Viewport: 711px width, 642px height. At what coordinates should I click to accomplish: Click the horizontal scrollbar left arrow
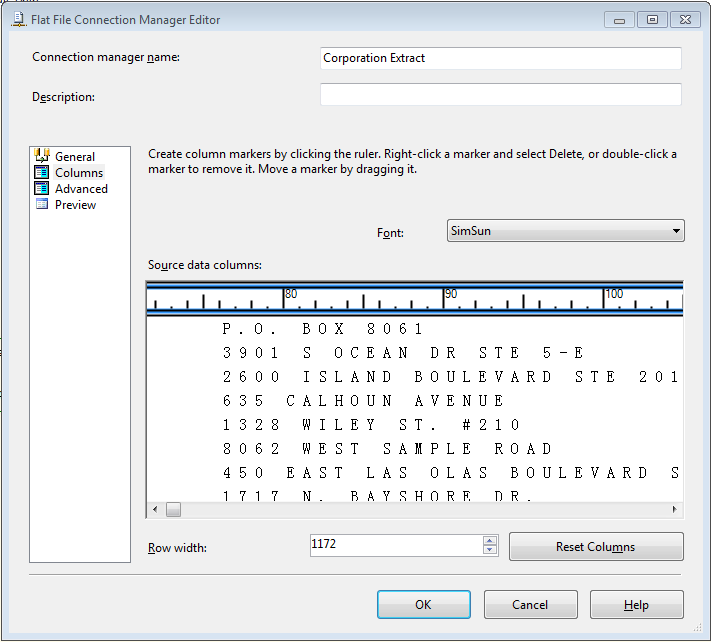(155, 509)
